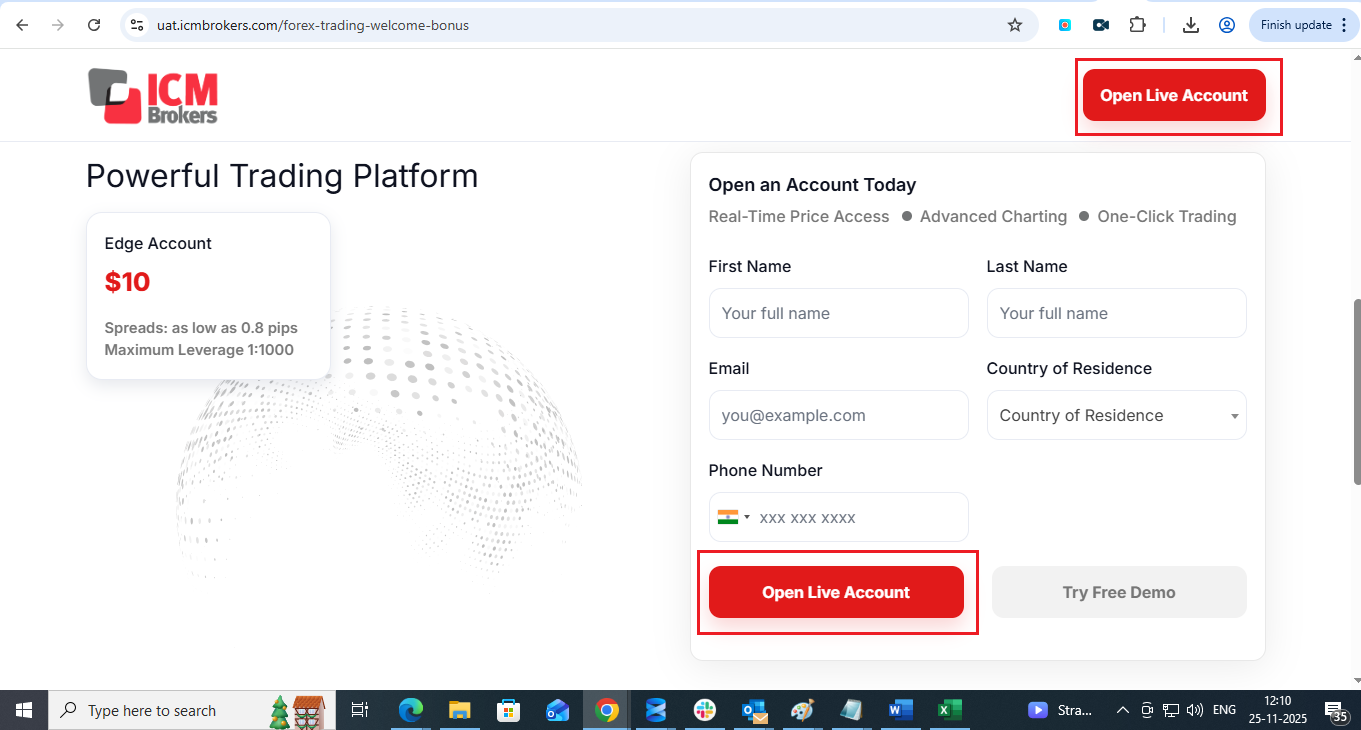Image resolution: width=1361 pixels, height=730 pixels.
Task: Open the Chrome profile icon
Action: 1227,25
